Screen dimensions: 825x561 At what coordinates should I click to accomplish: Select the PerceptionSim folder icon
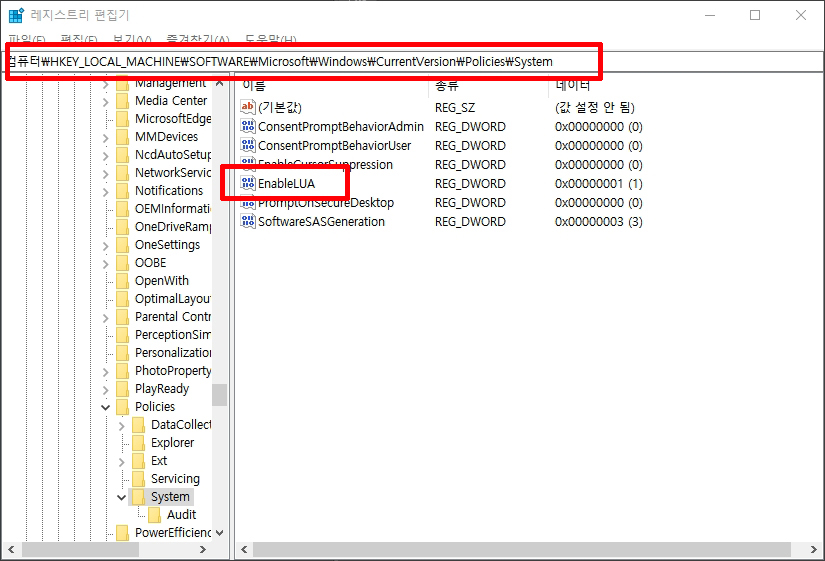click(122, 335)
